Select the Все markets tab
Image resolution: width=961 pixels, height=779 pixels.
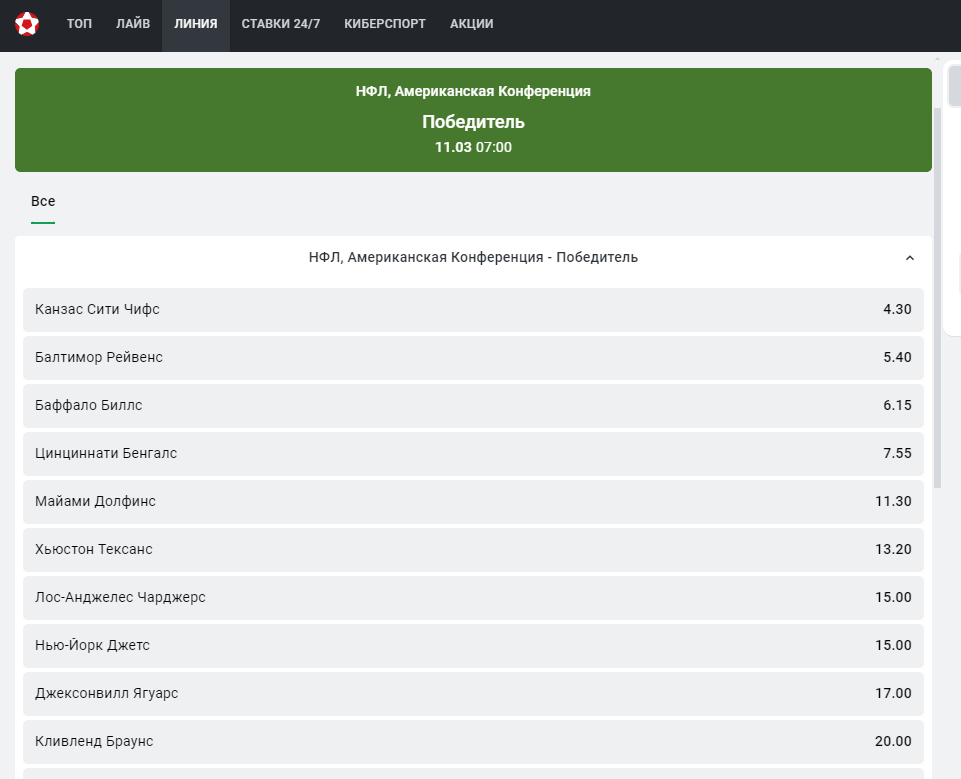(x=43, y=202)
